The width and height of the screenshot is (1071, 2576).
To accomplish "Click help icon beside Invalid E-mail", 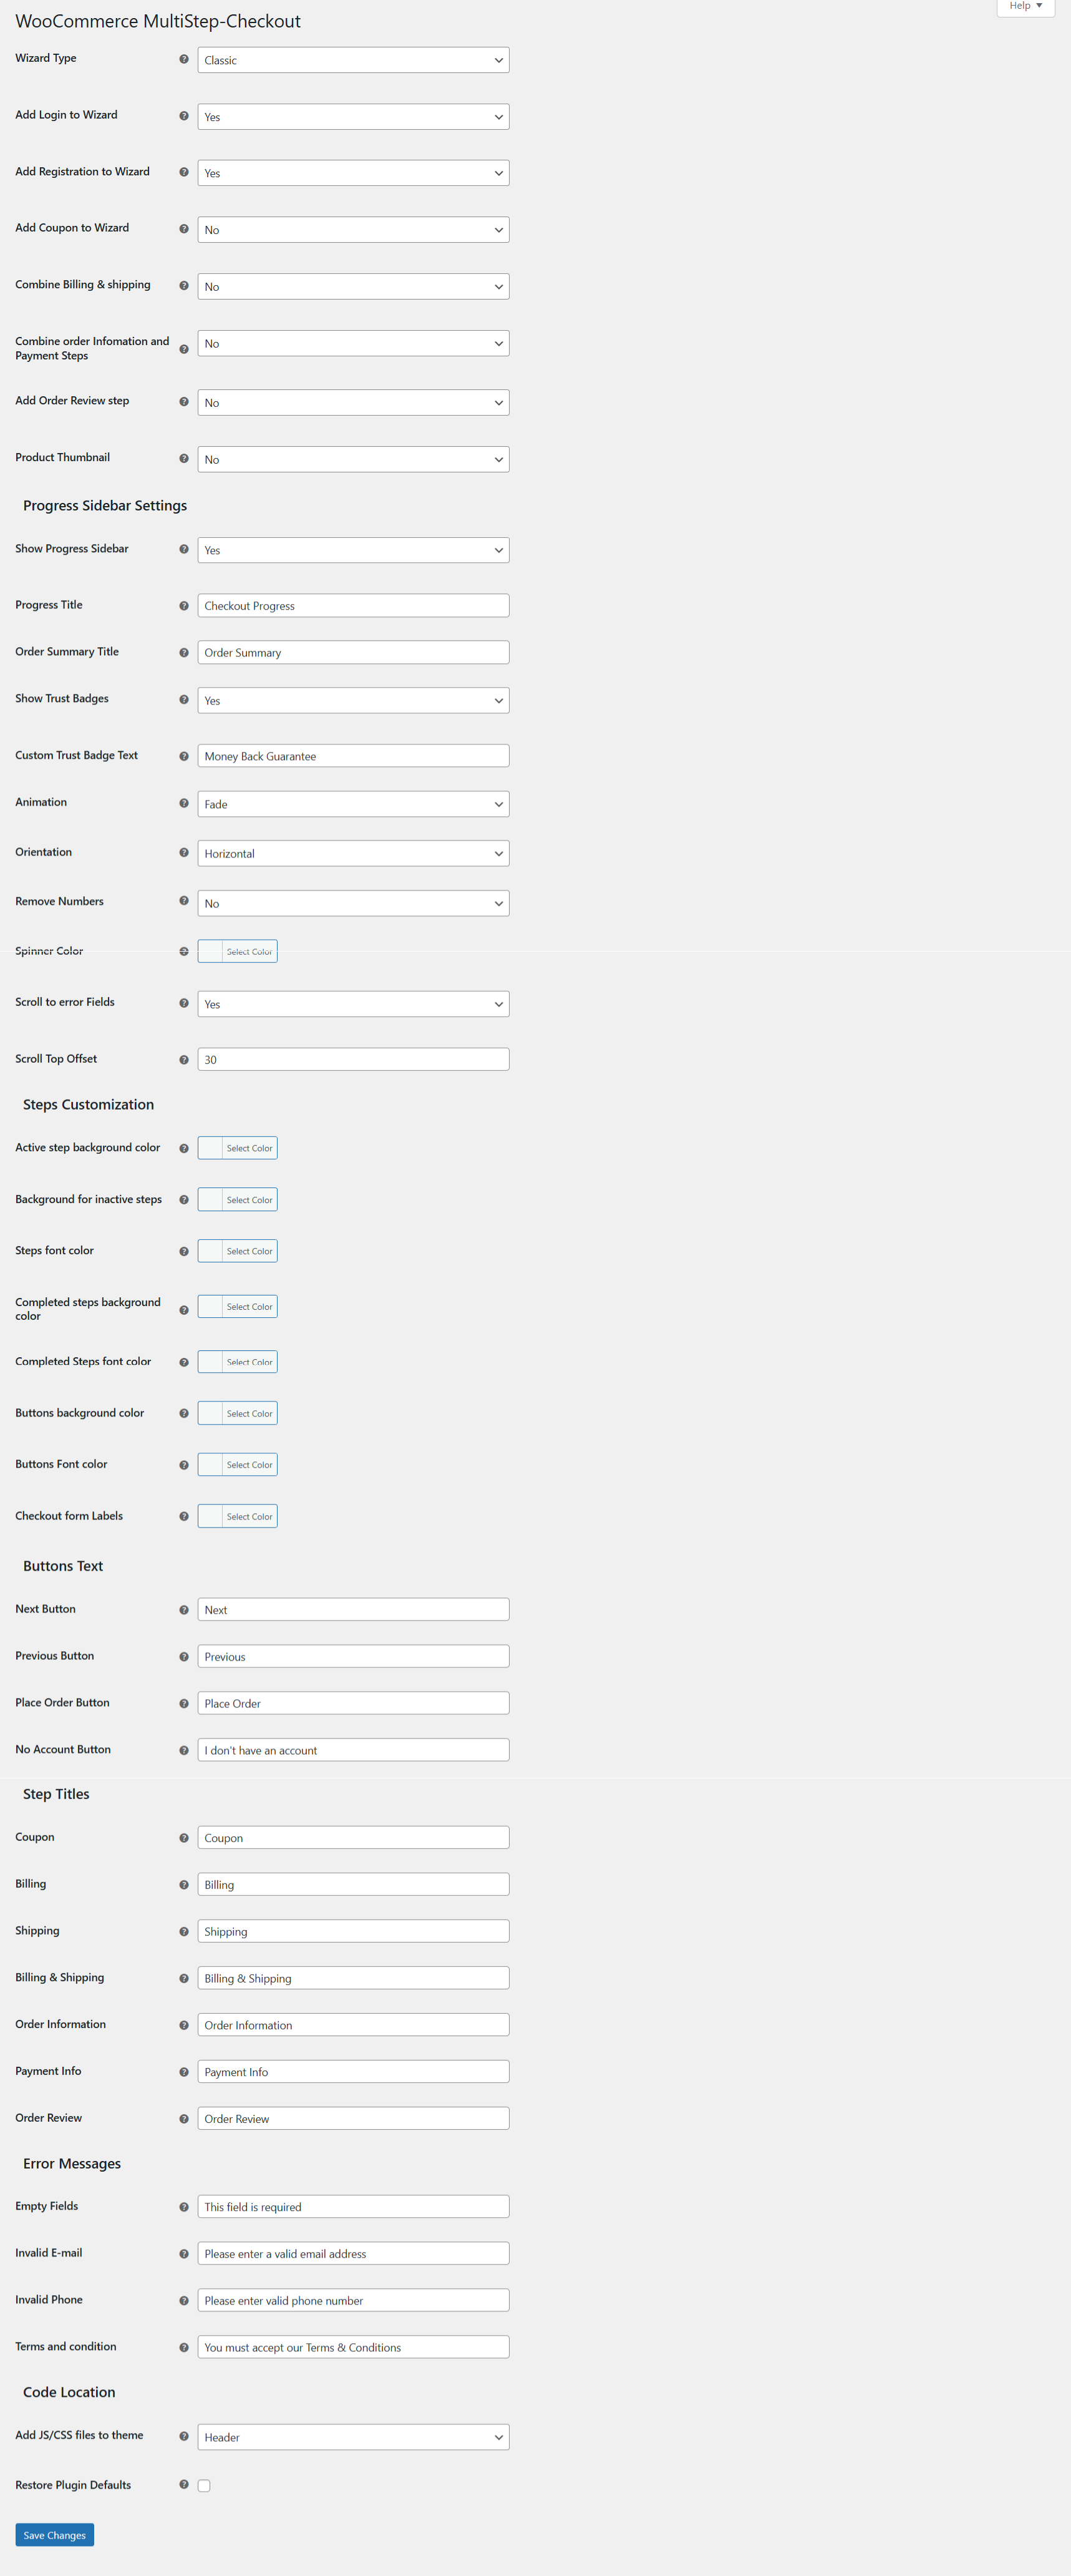I will pos(184,2253).
